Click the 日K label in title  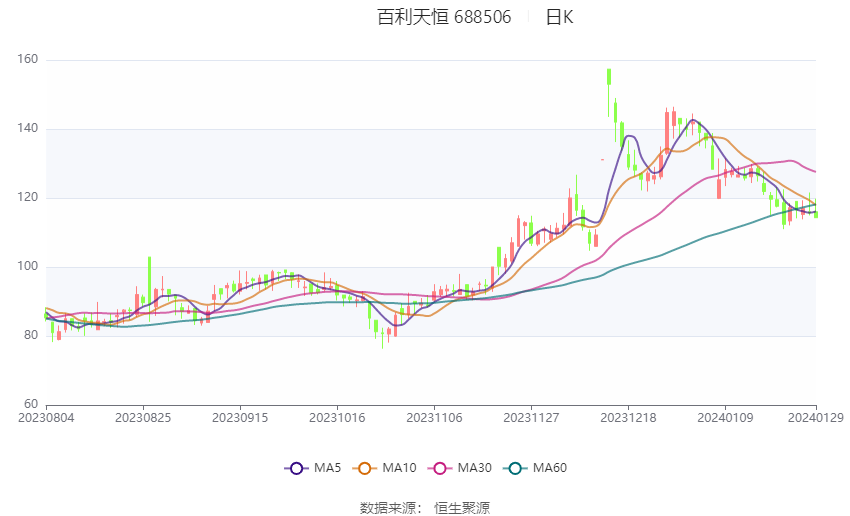(559, 17)
